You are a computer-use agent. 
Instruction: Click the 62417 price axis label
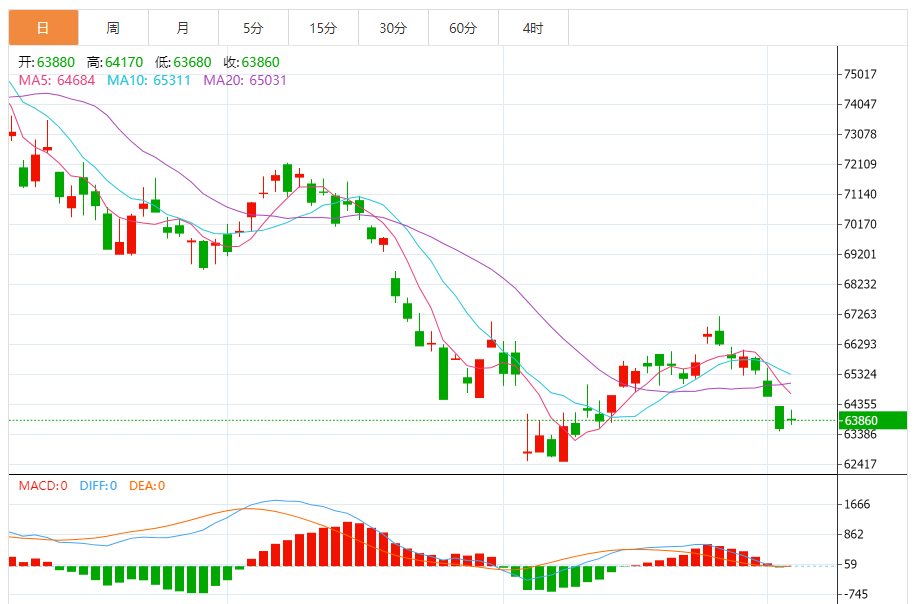(860, 465)
